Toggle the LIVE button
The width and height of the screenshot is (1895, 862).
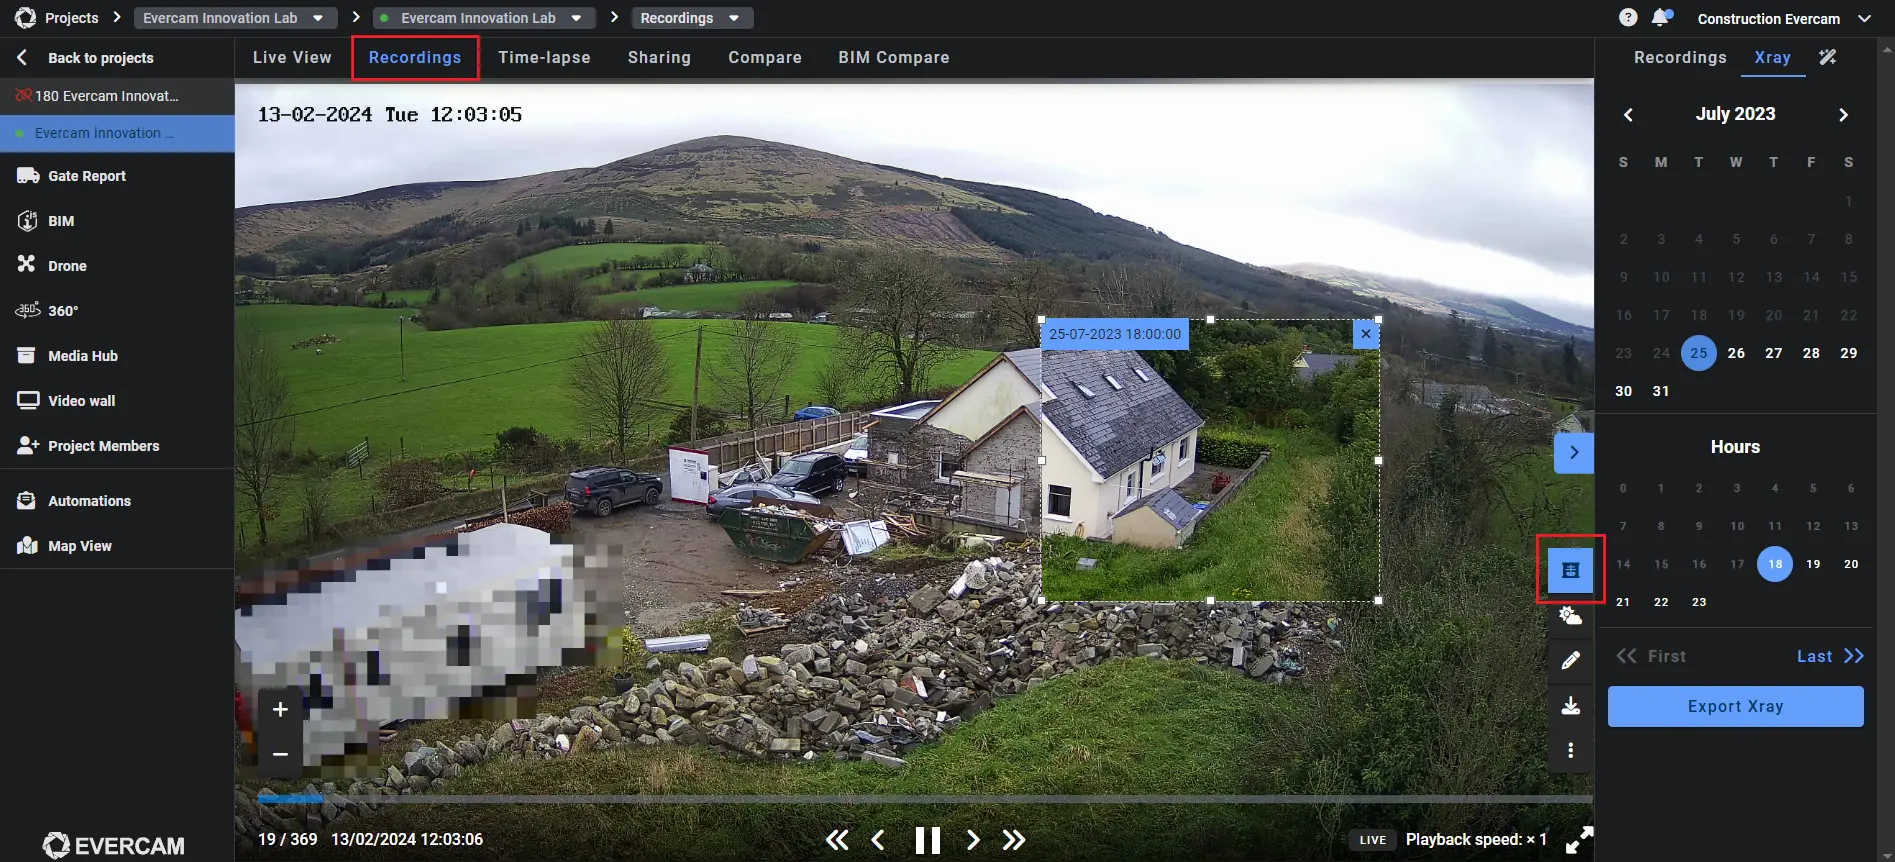[1373, 840]
